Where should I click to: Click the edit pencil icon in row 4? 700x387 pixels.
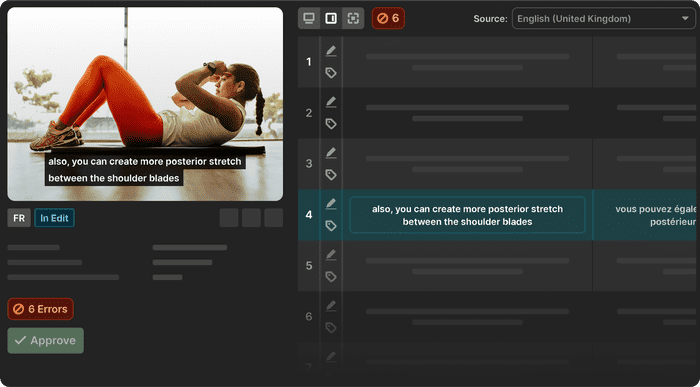331,204
